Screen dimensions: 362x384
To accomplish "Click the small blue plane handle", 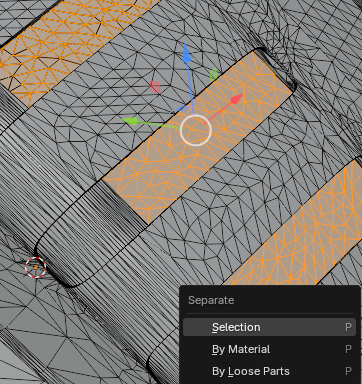I will [x=183, y=108].
